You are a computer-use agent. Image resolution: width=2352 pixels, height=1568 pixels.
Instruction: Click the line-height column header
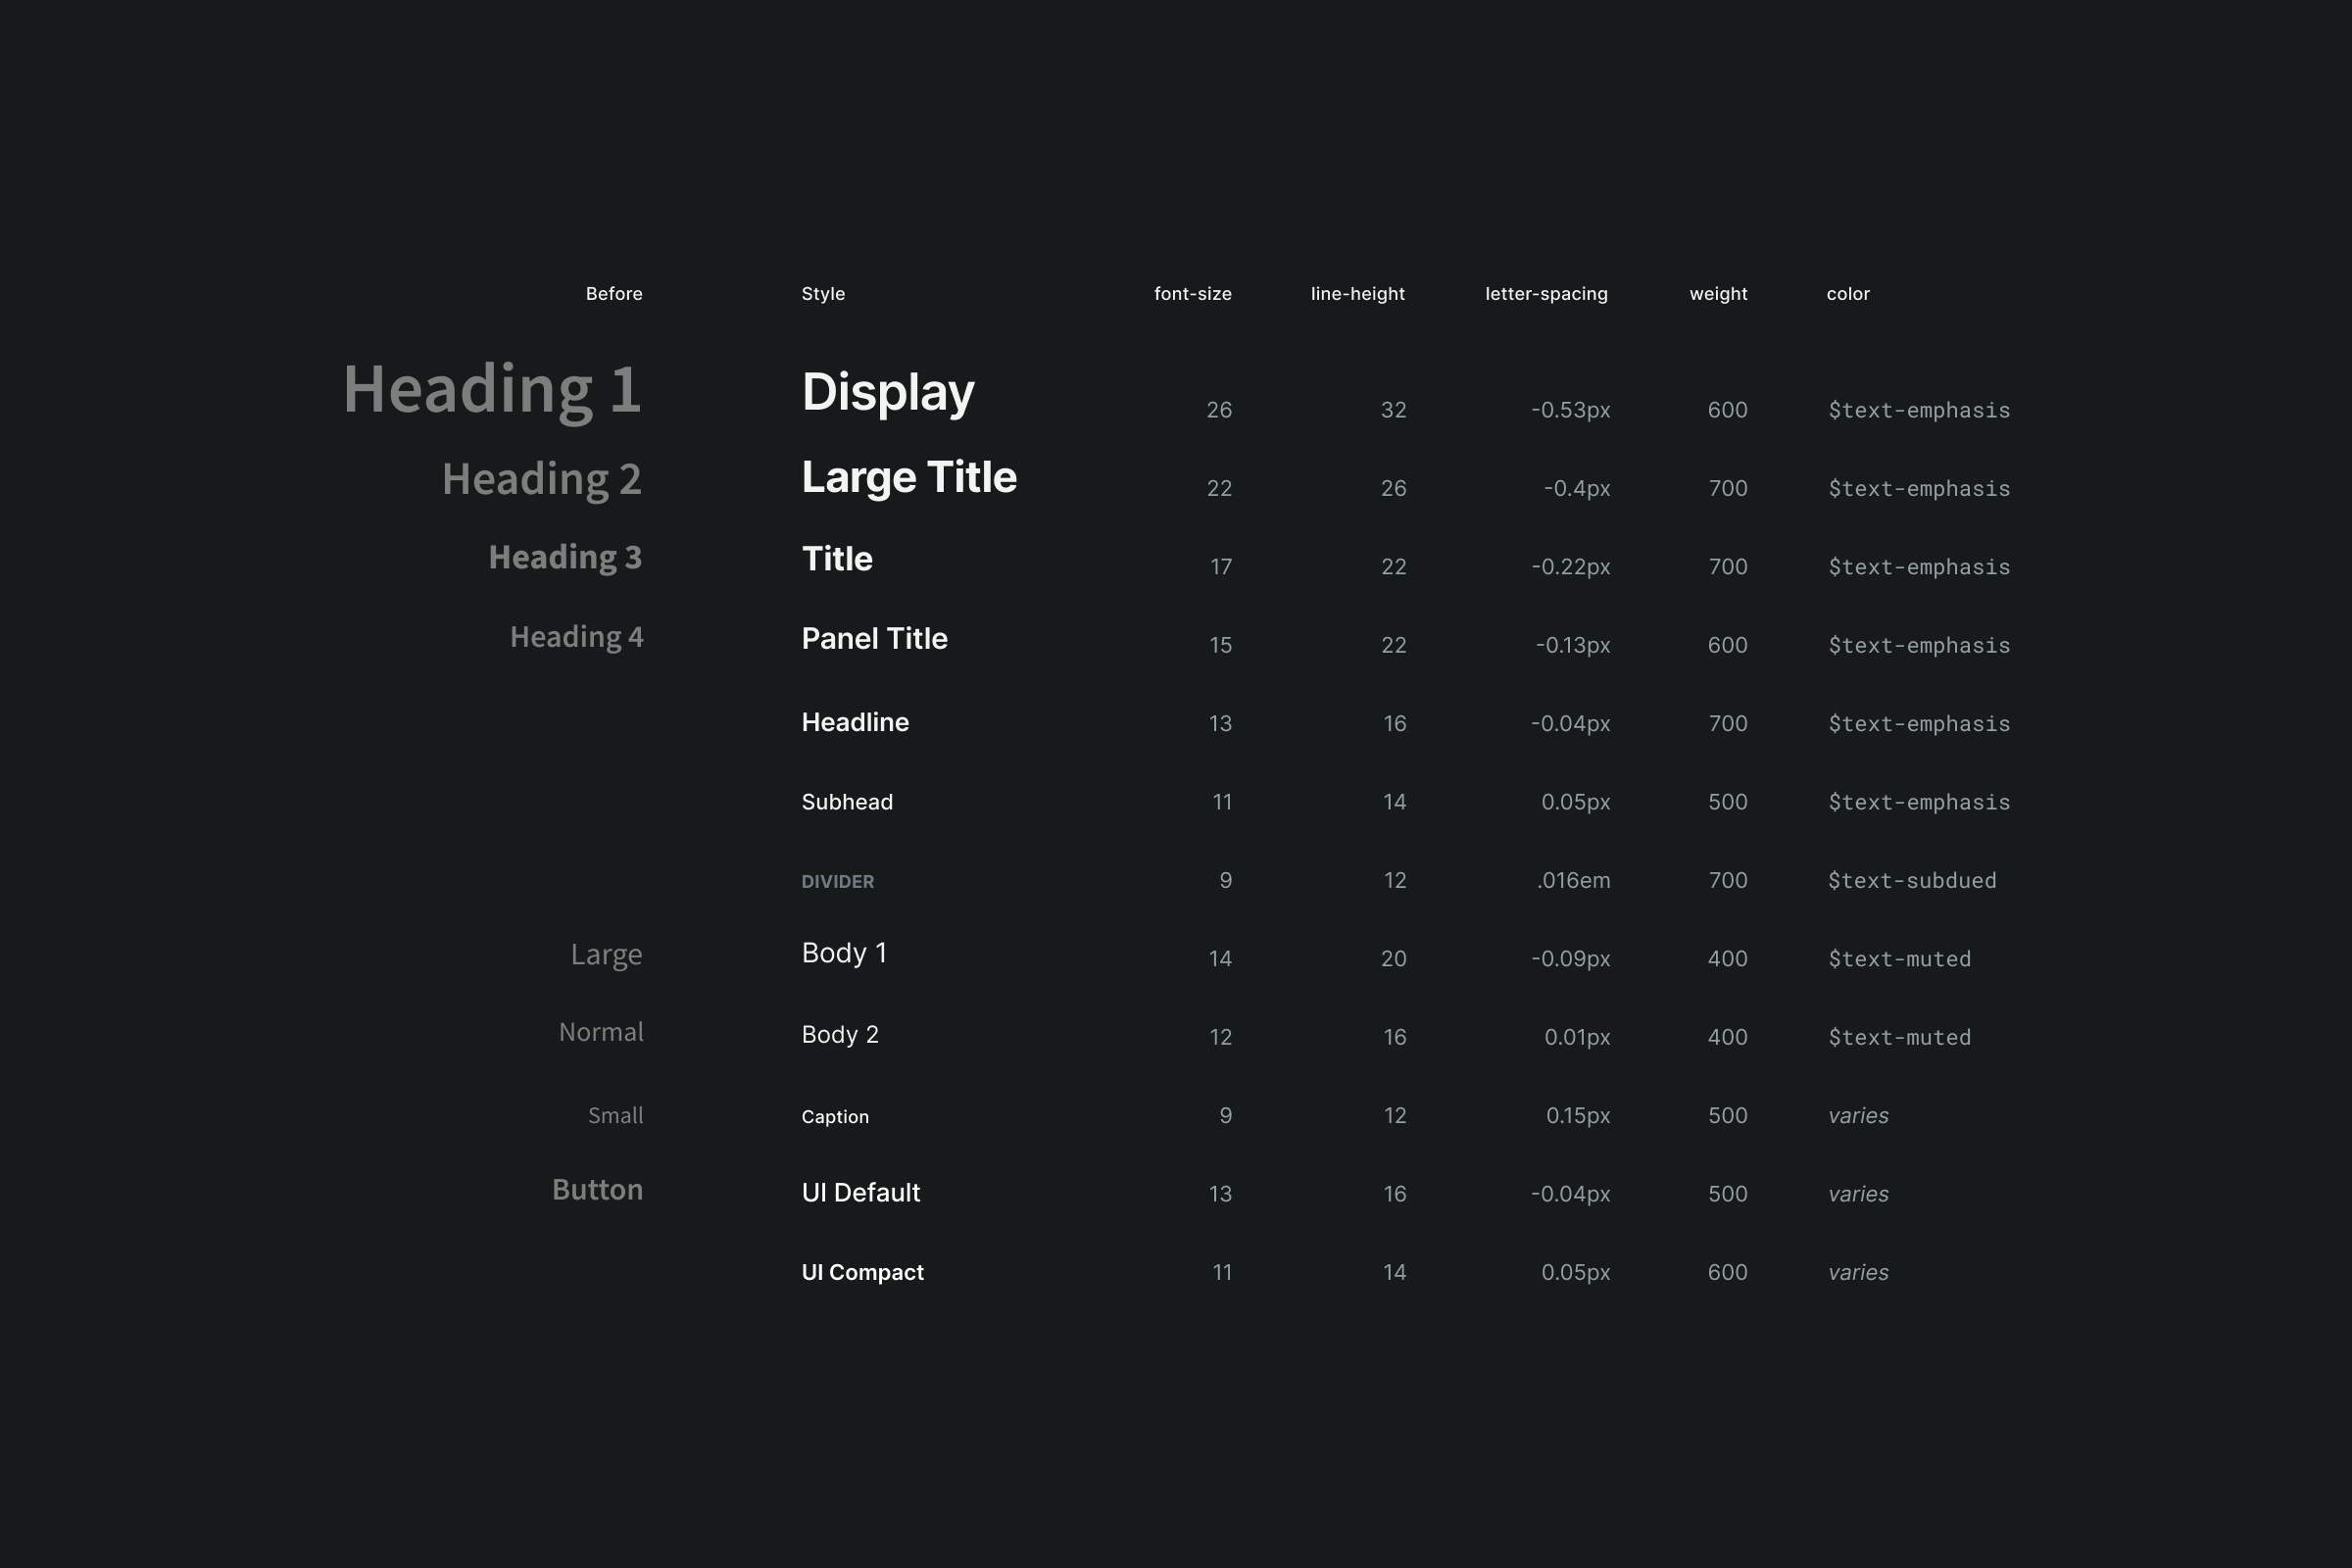(x=1357, y=294)
